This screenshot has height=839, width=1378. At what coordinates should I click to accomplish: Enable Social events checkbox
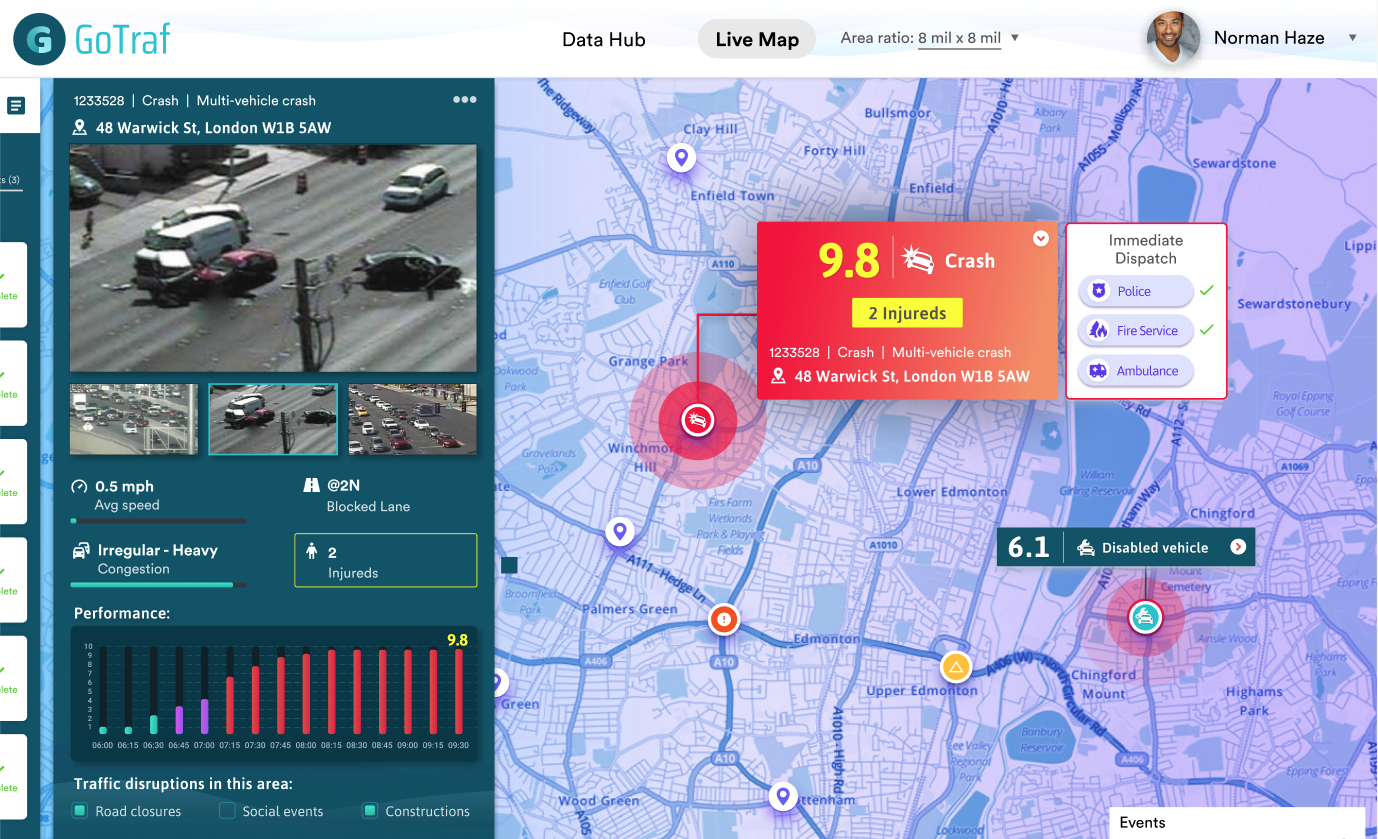pos(227,810)
